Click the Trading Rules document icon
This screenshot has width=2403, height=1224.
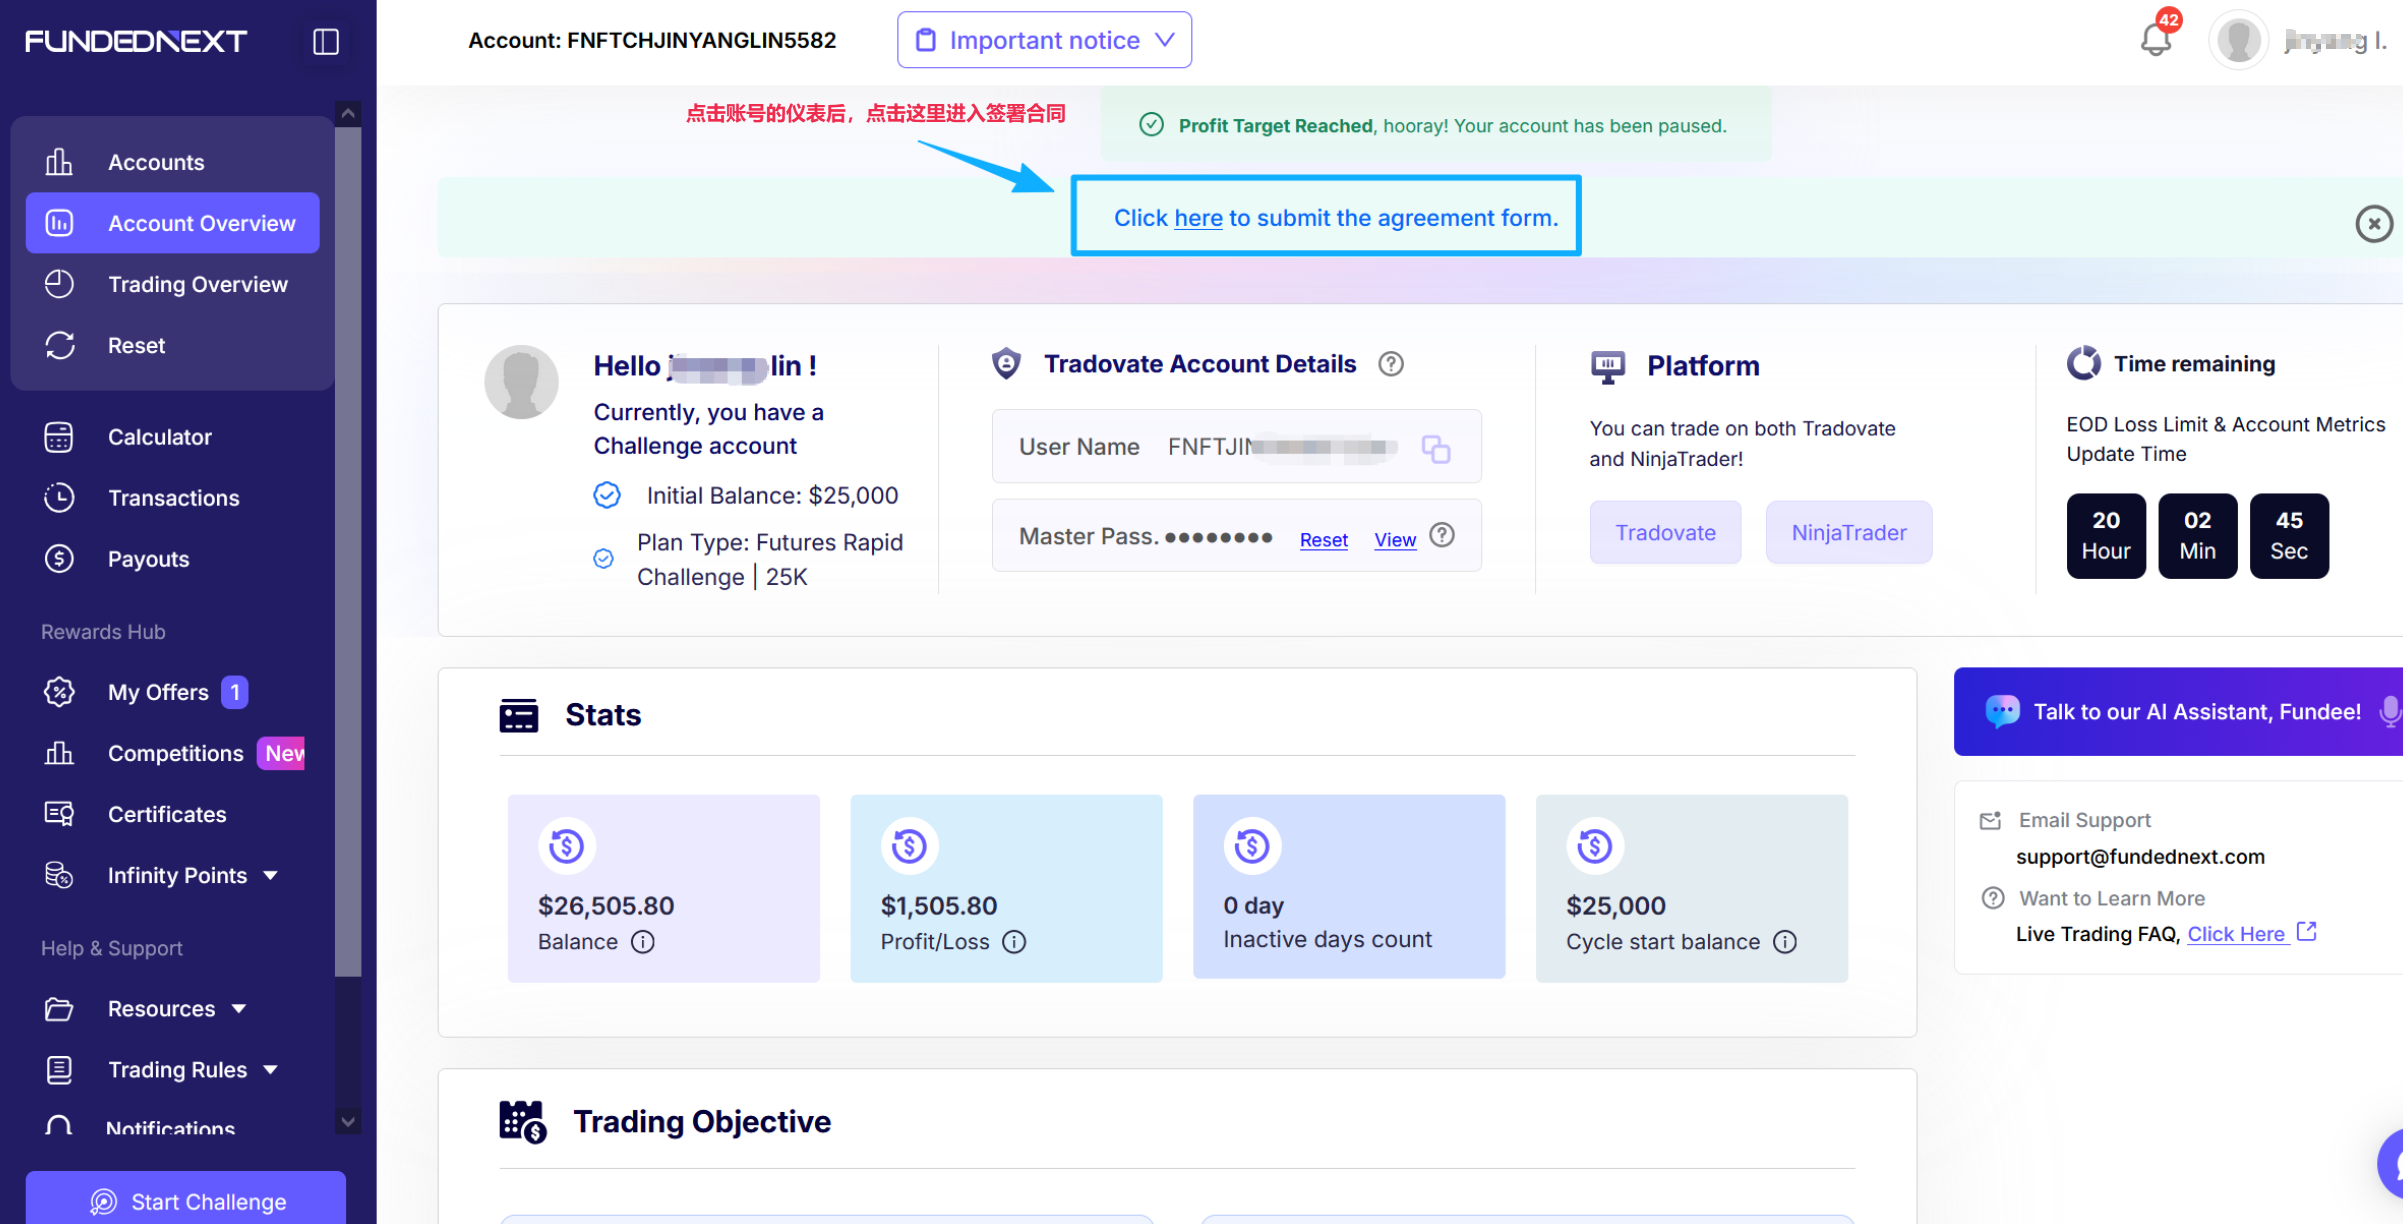click(x=59, y=1069)
